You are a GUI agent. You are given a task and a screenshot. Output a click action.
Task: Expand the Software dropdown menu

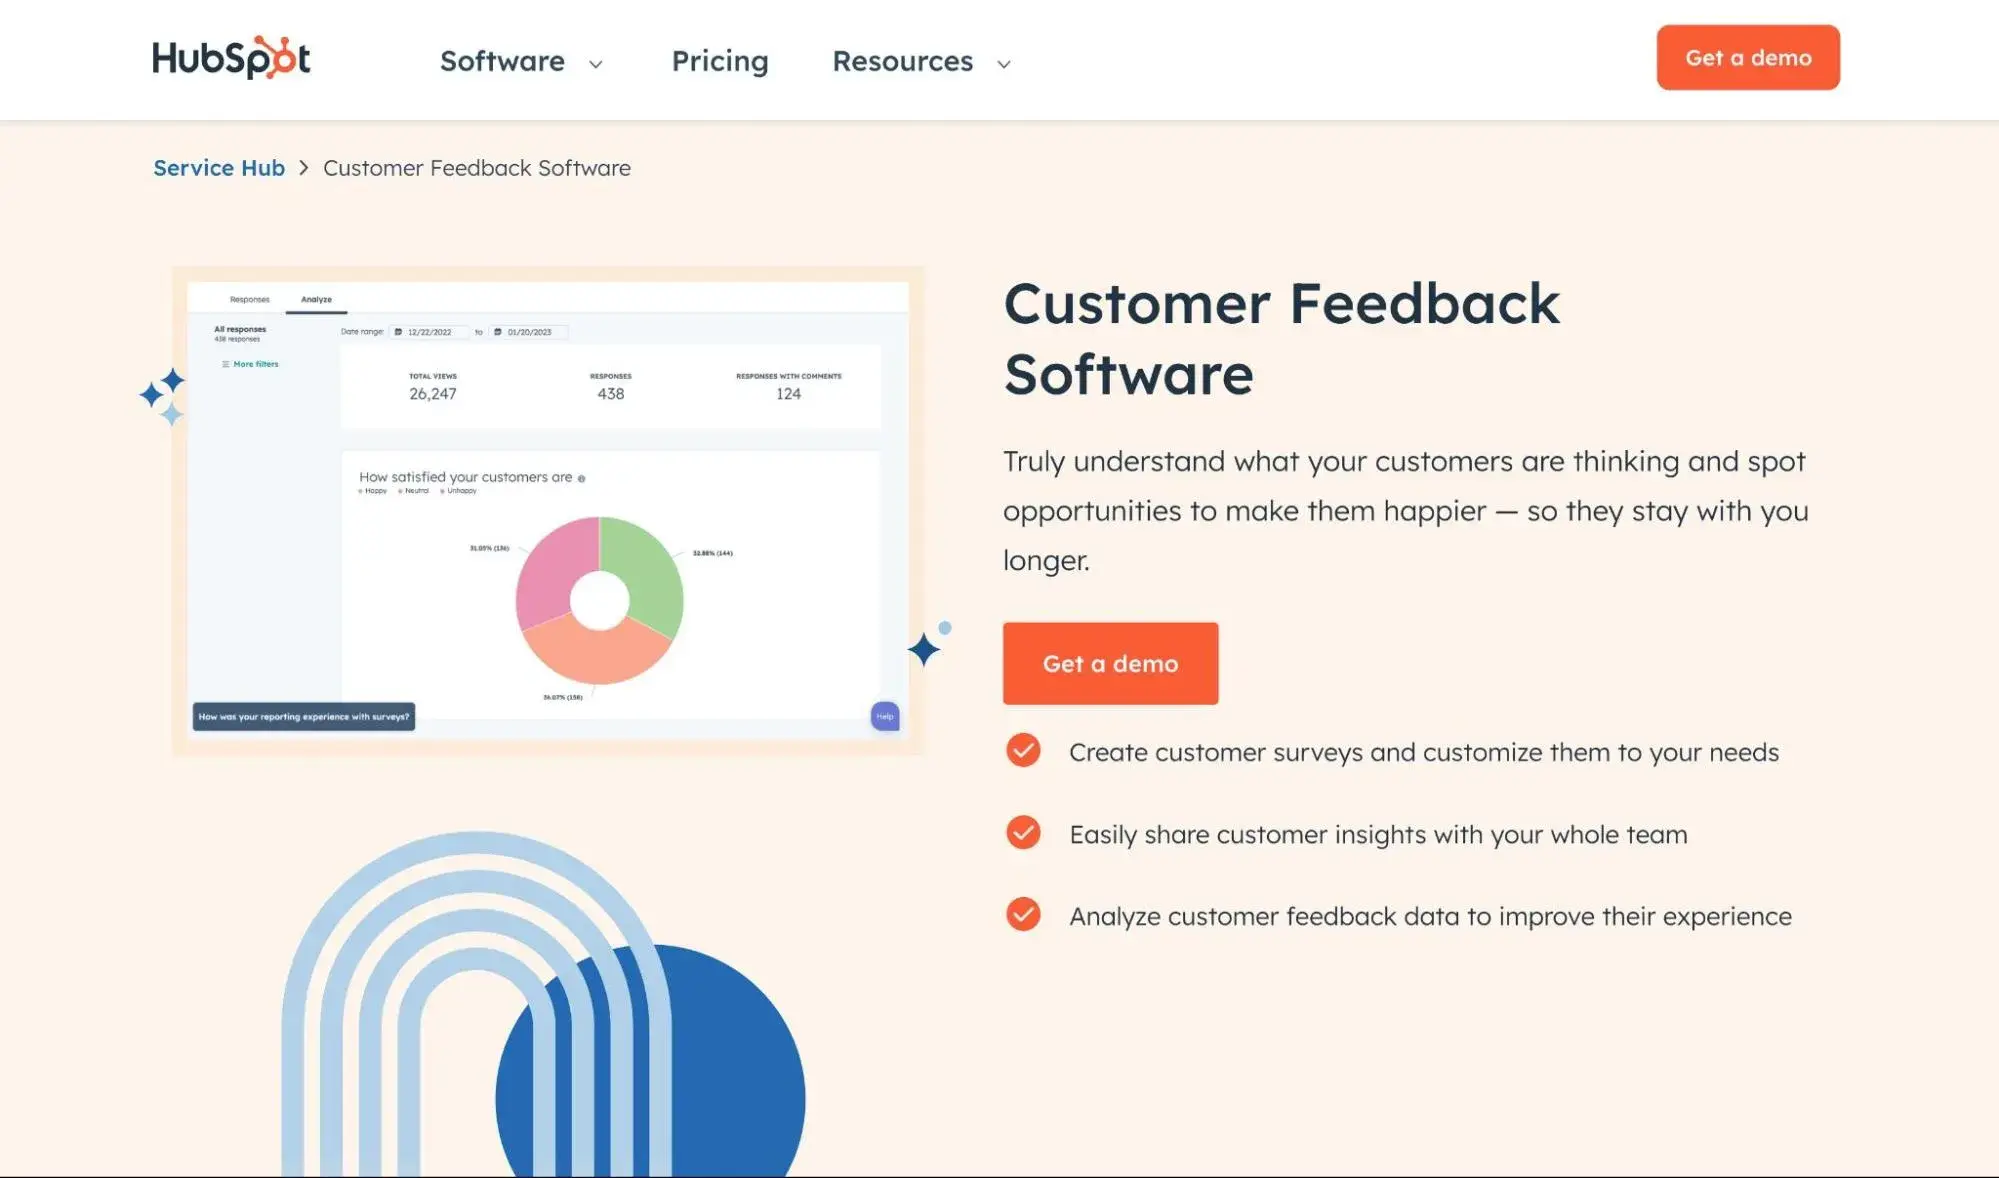click(x=519, y=57)
